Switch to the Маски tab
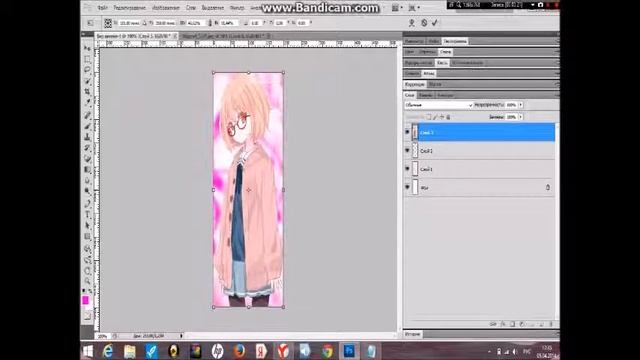The image size is (640, 360). click(x=435, y=84)
